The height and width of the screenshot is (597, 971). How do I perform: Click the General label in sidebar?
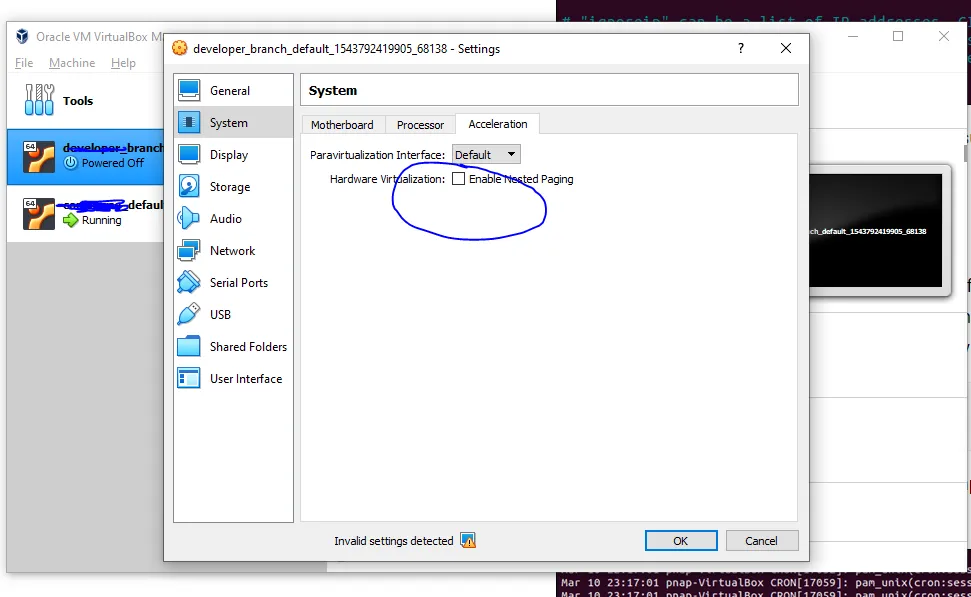230,90
